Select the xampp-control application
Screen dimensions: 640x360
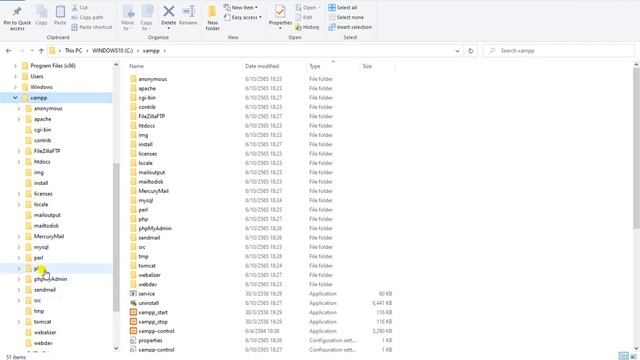[x=156, y=331]
